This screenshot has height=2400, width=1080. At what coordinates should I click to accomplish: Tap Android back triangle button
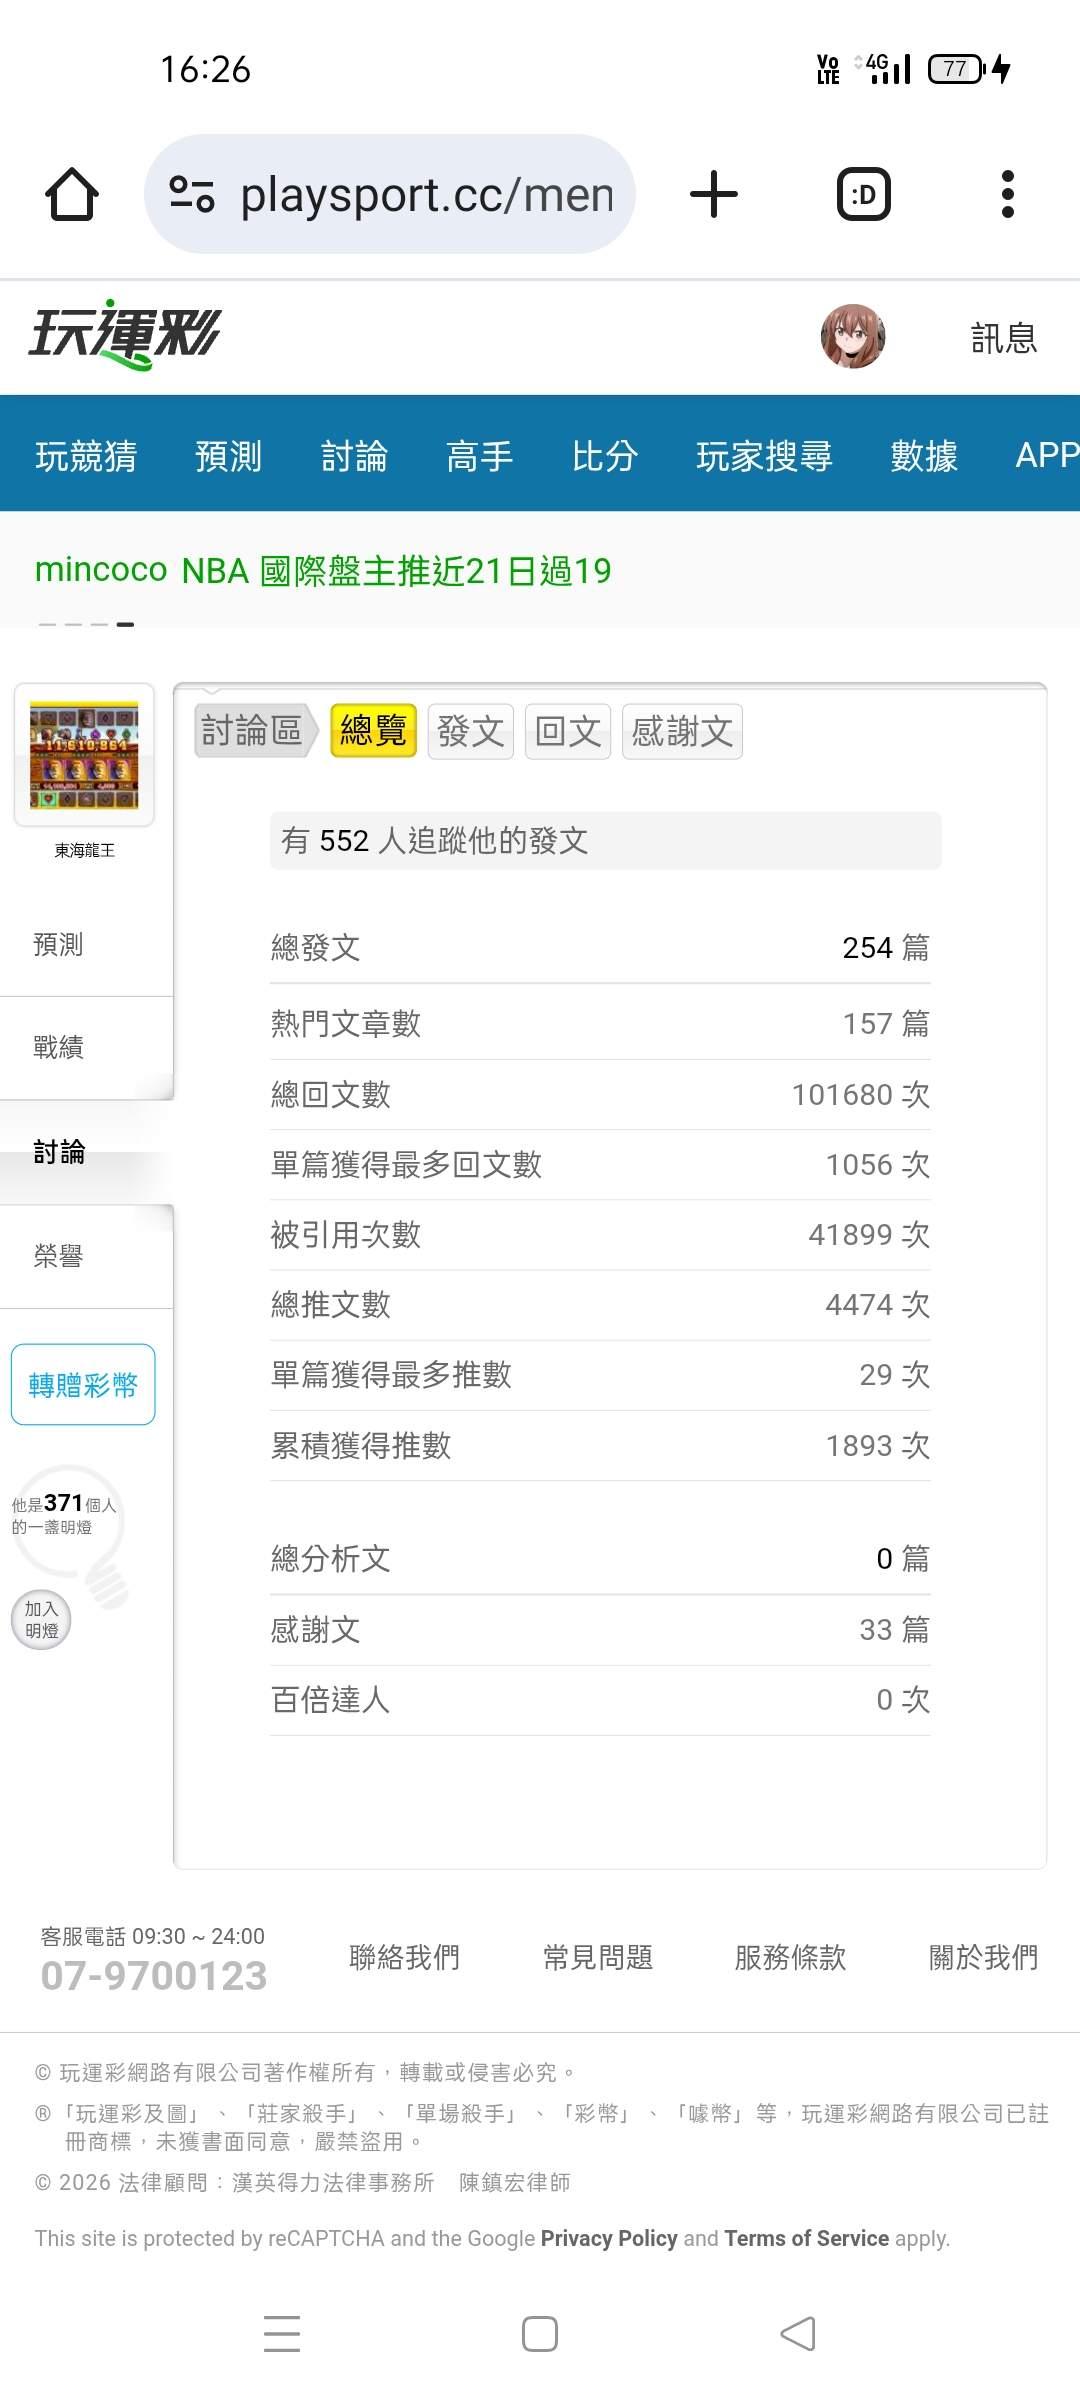pyautogui.click(x=798, y=2333)
